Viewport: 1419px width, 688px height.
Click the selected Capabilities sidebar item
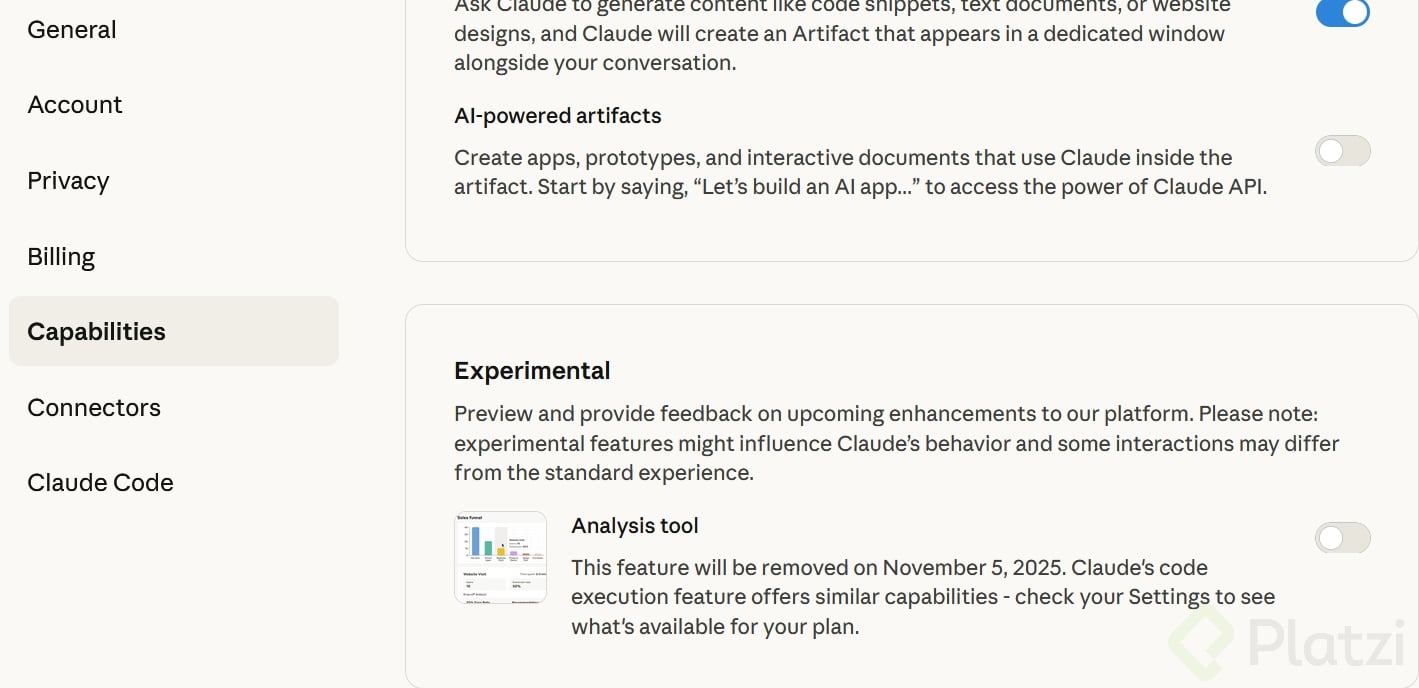97,332
